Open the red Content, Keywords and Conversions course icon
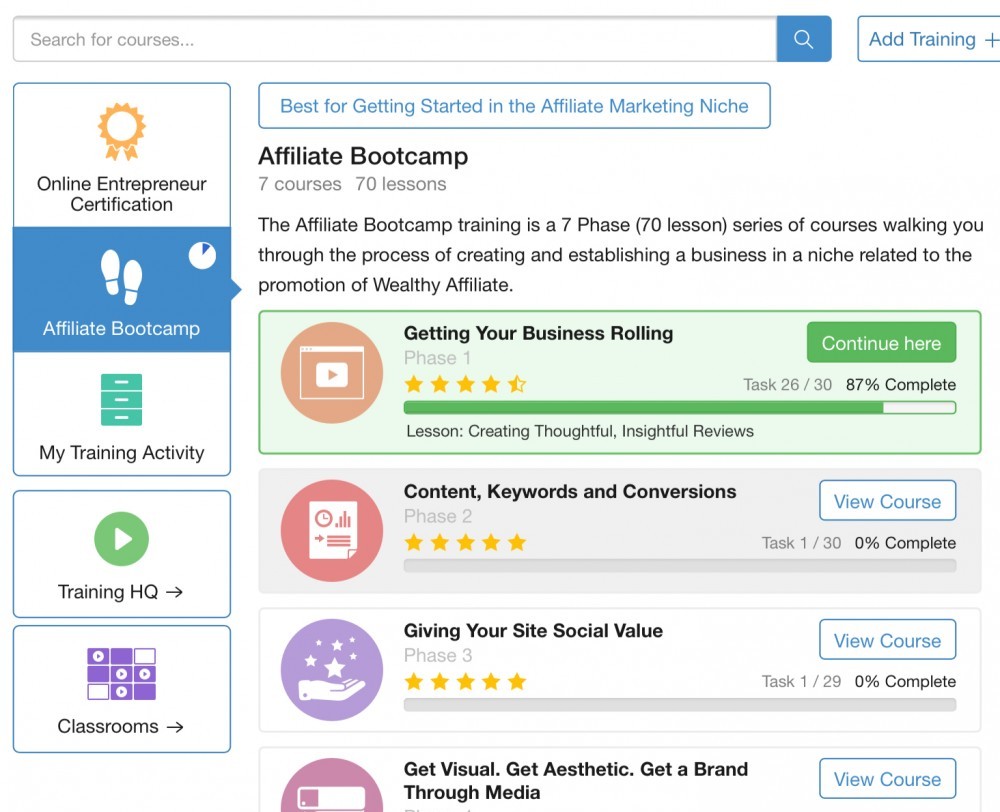 coord(332,531)
